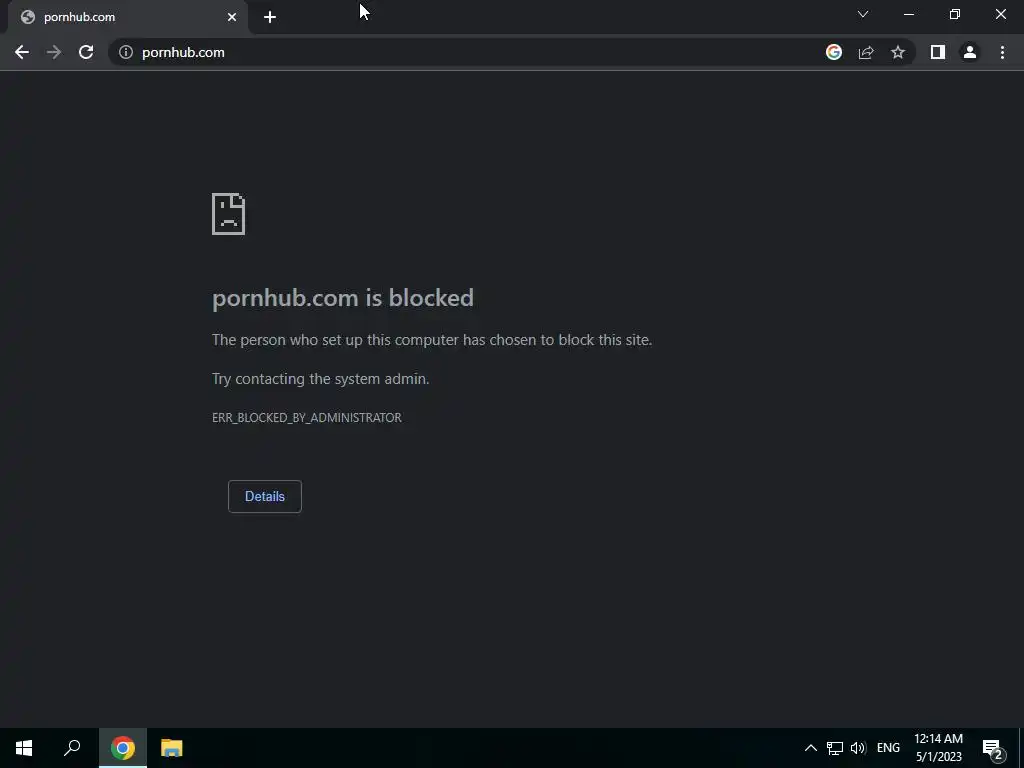Image resolution: width=1024 pixels, height=768 pixels.
Task: Toggle the Chrome side panel icon
Action: pyautogui.click(x=938, y=52)
